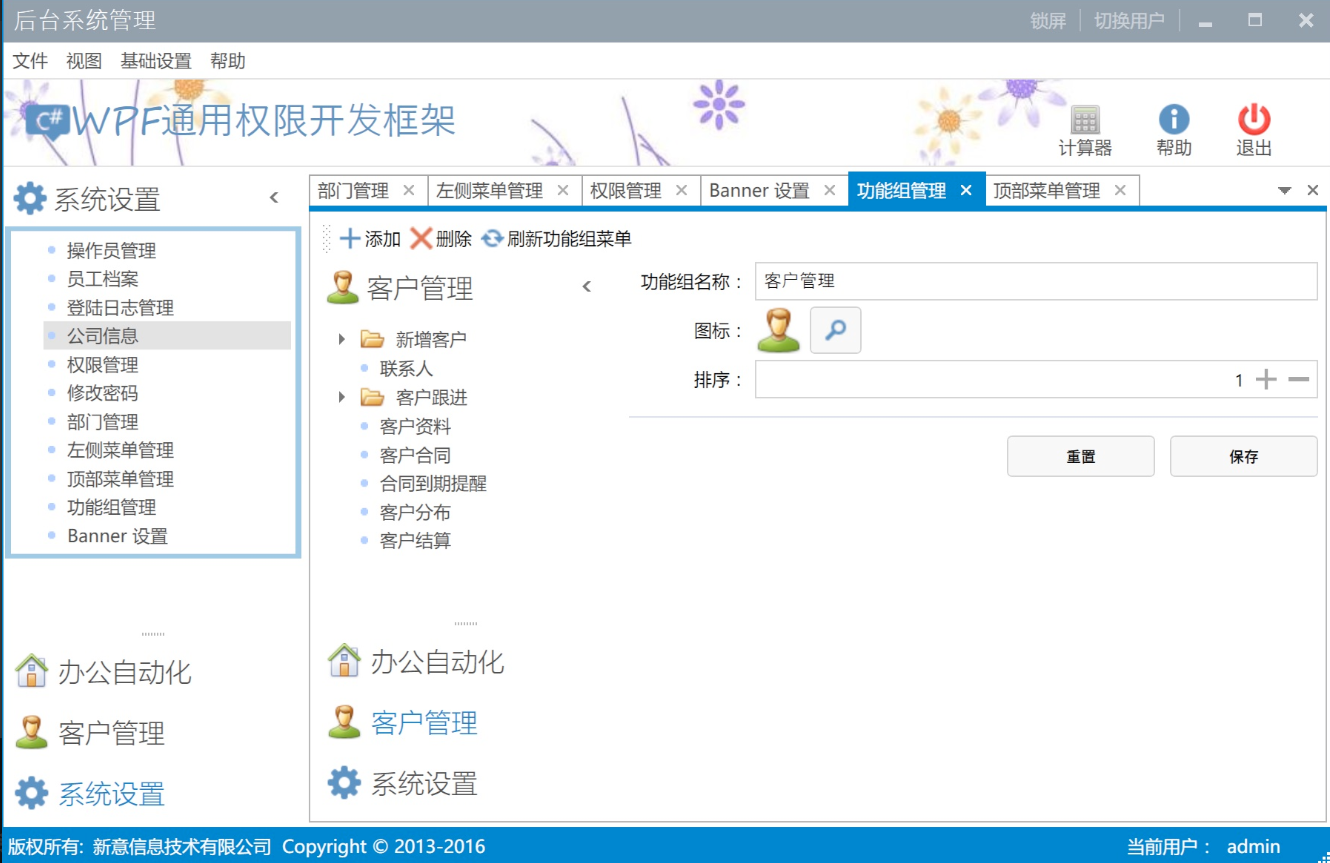
Task: Click the user avatar icon preview
Action: click(x=779, y=331)
